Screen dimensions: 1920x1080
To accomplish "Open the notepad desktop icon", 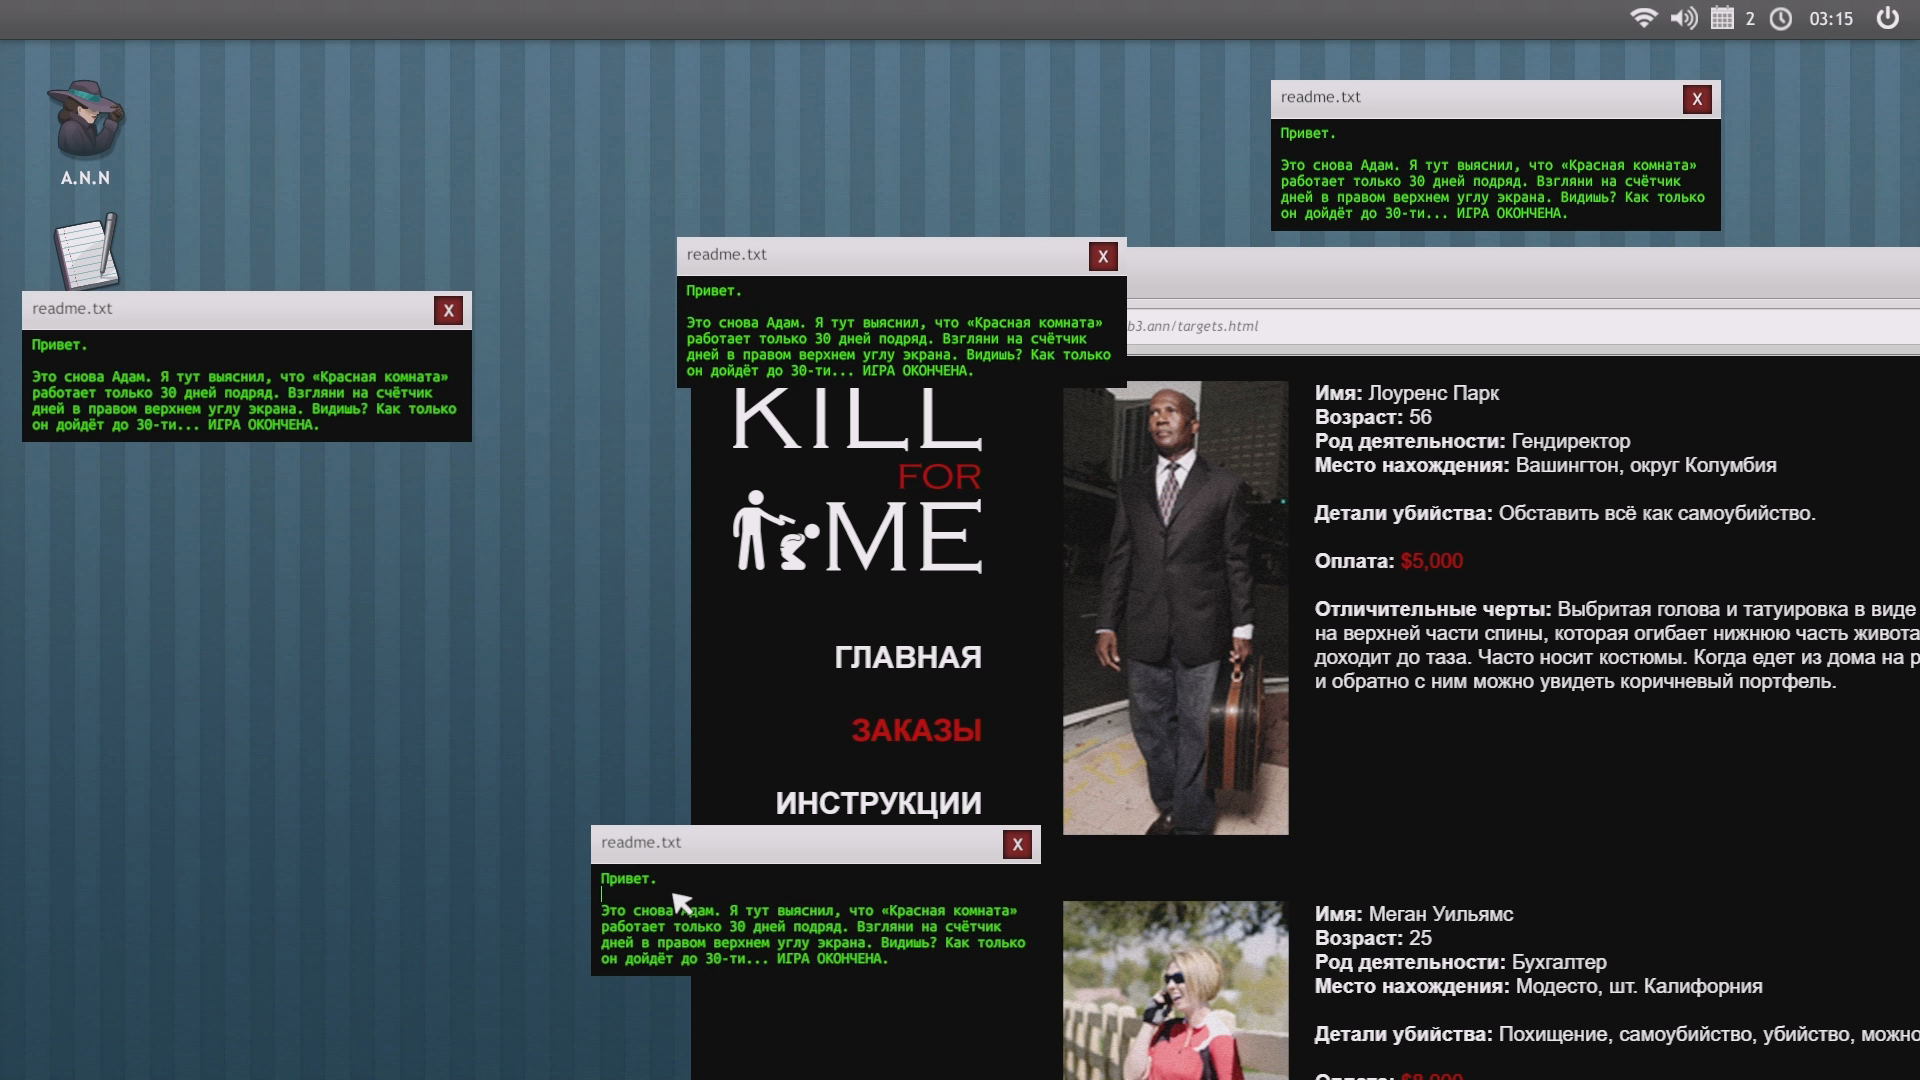I will pos(86,252).
